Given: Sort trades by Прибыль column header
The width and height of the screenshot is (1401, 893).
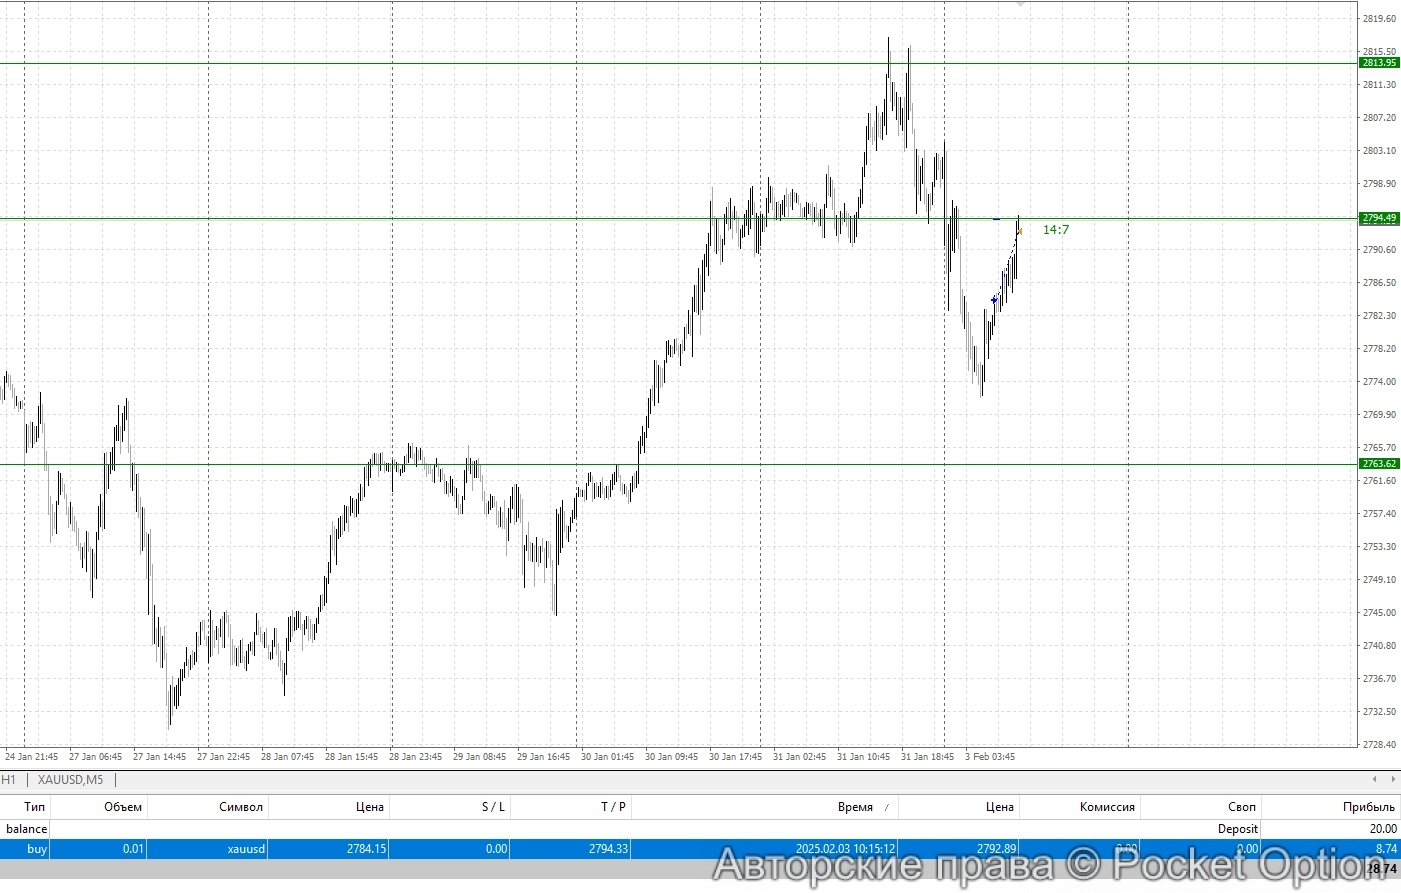Looking at the screenshot, I should coord(1369,807).
